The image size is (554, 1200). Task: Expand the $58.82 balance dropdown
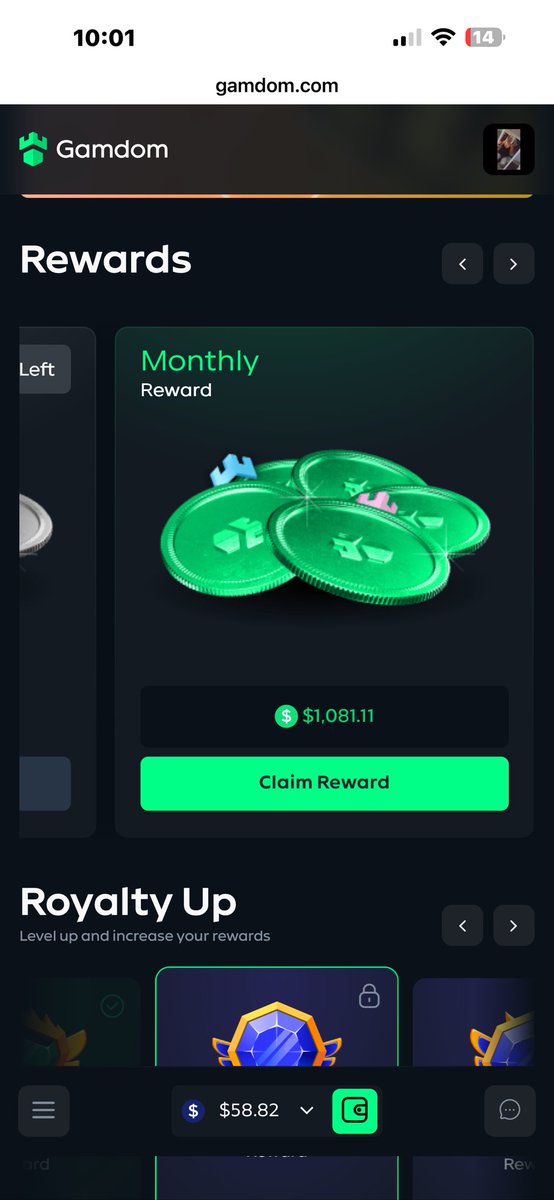click(307, 1110)
